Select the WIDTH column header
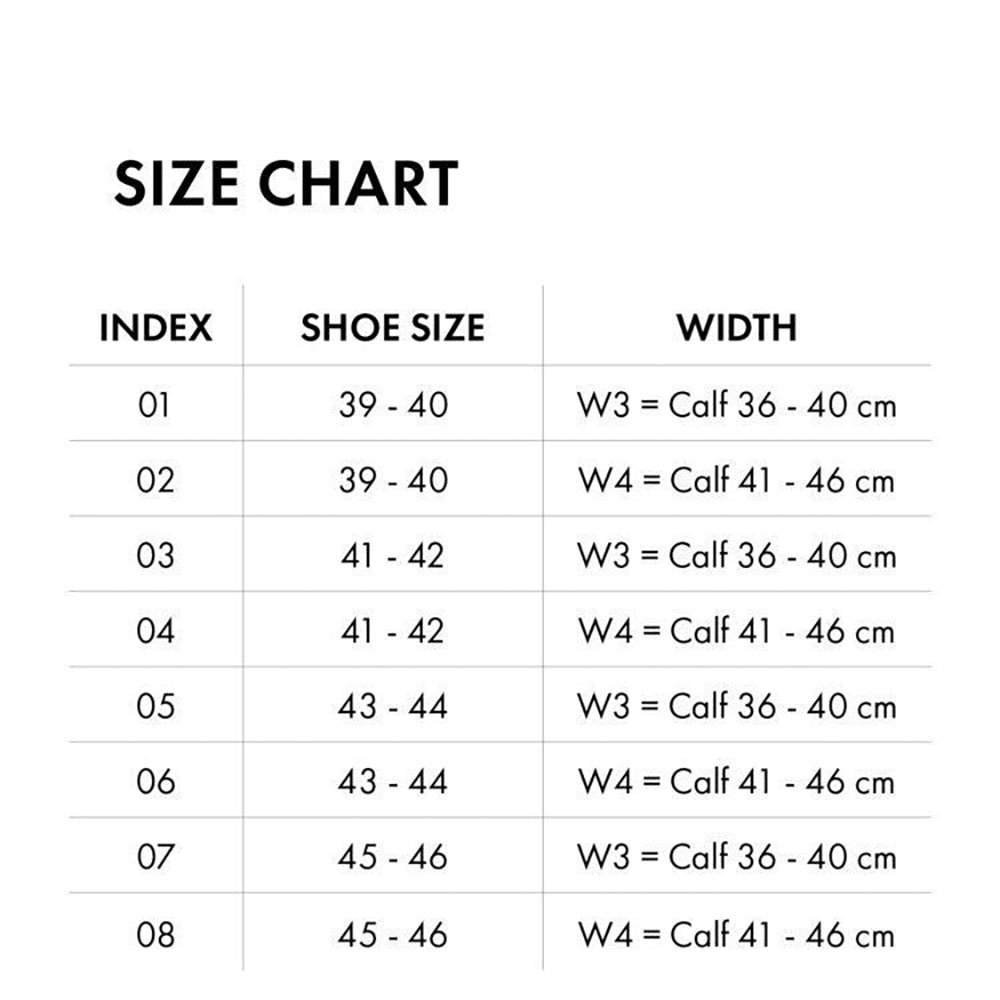1000x1000 pixels. point(737,328)
